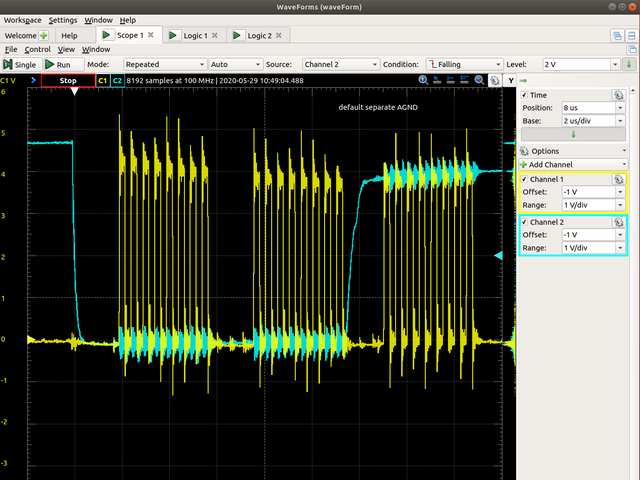Open the plot options gear icon

pyautogui.click(x=495, y=80)
